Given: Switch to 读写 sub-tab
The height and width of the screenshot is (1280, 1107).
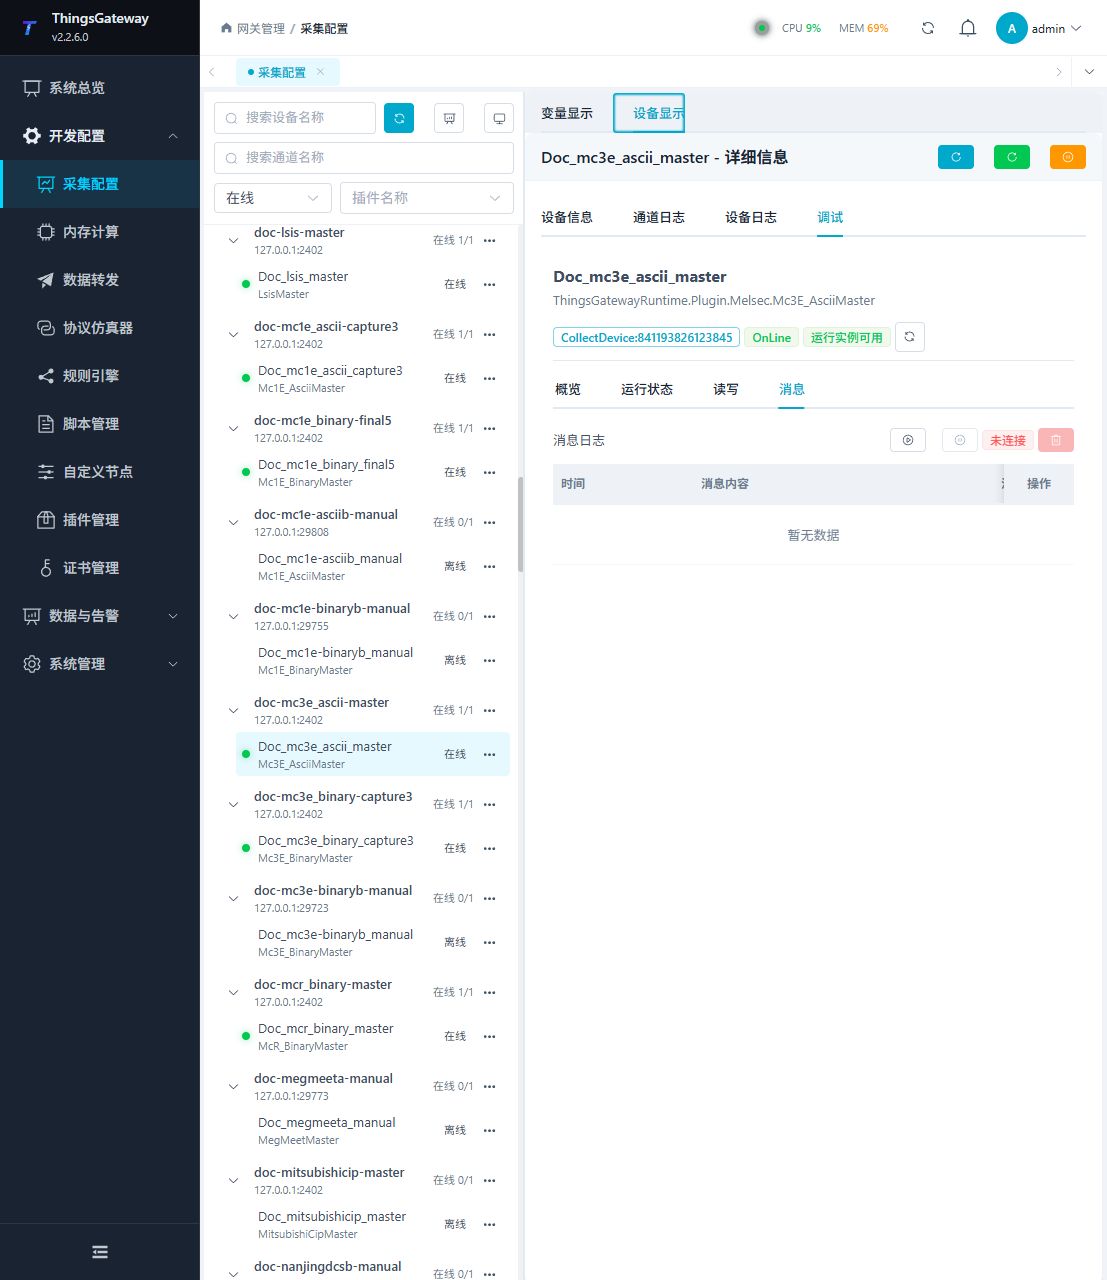Looking at the screenshot, I should pos(726,389).
